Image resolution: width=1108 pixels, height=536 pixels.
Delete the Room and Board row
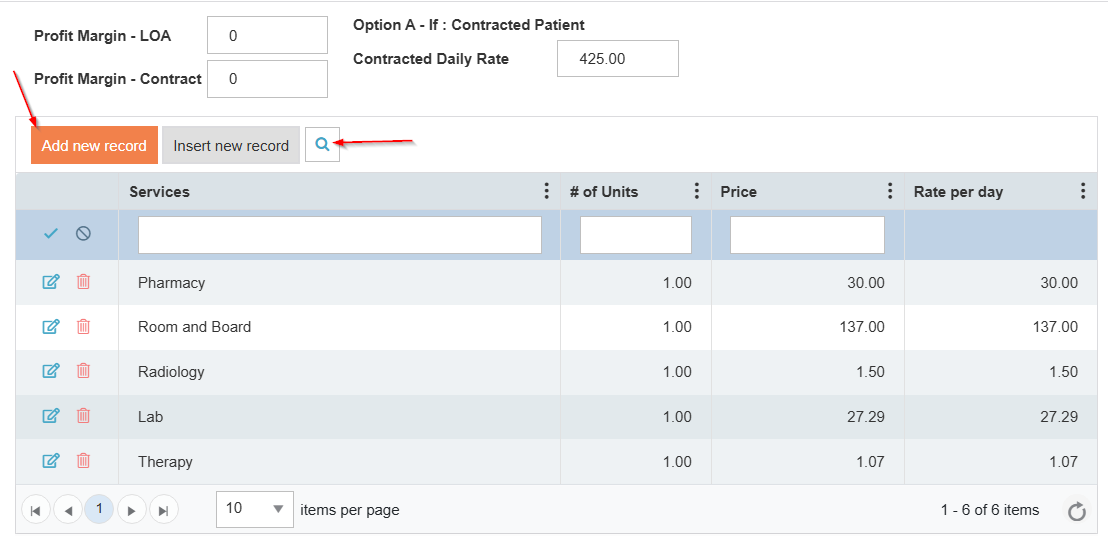tap(83, 326)
